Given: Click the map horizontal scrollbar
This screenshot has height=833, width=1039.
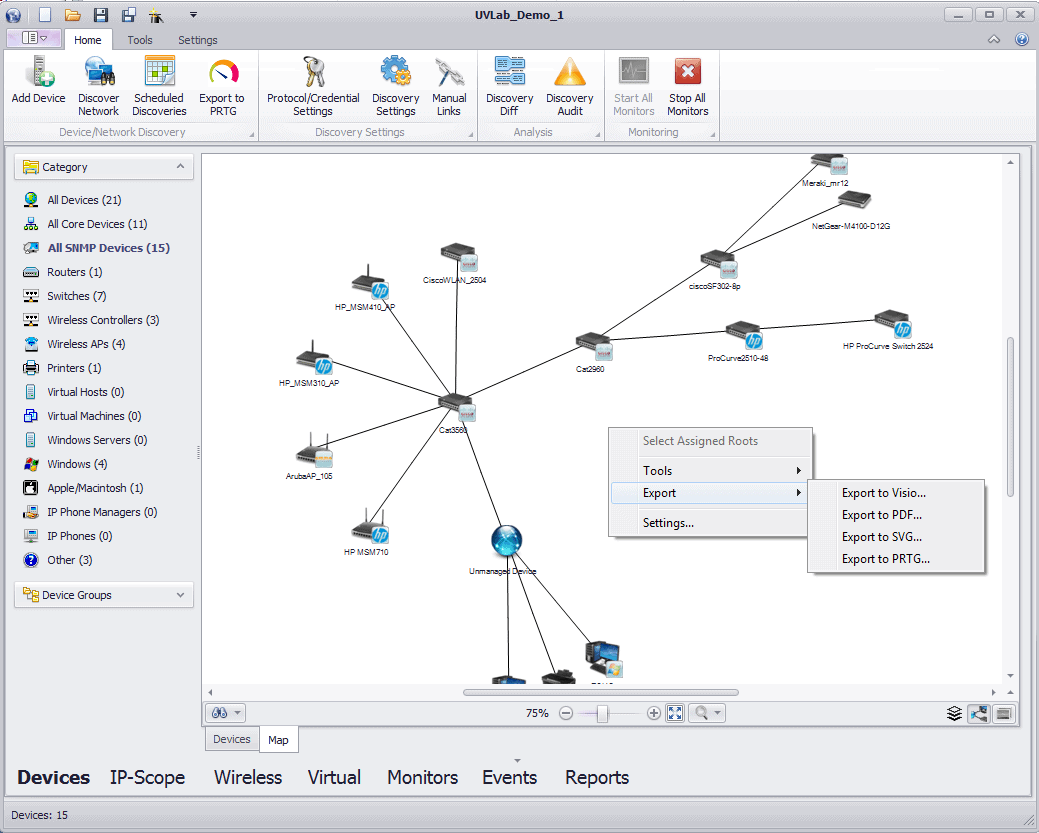Looking at the screenshot, I should coord(600,693).
